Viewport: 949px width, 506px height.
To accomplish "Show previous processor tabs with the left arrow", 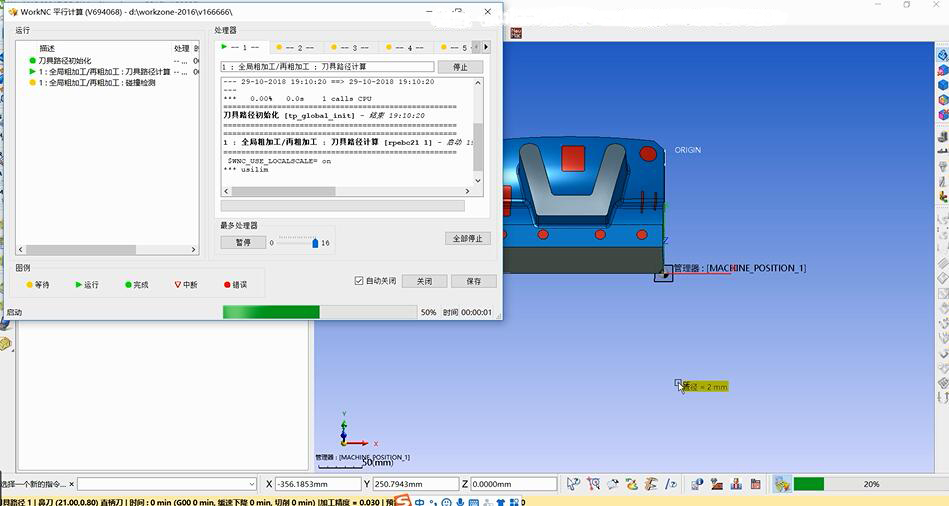I will click(477, 47).
